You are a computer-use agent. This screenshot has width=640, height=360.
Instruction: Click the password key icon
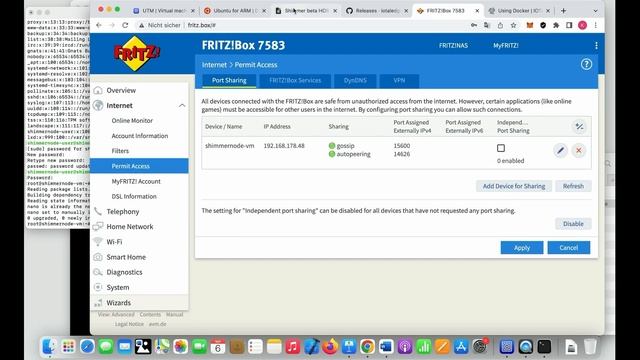(x=474, y=25)
